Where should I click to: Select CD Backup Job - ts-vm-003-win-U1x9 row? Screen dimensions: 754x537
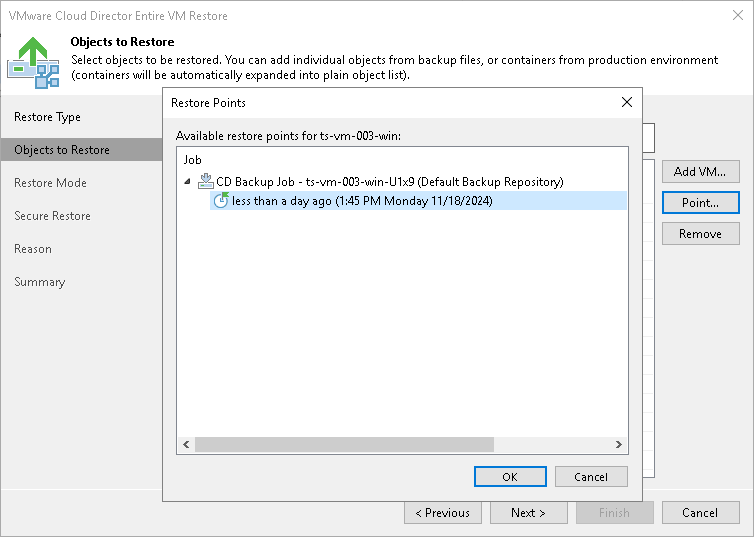[390, 182]
